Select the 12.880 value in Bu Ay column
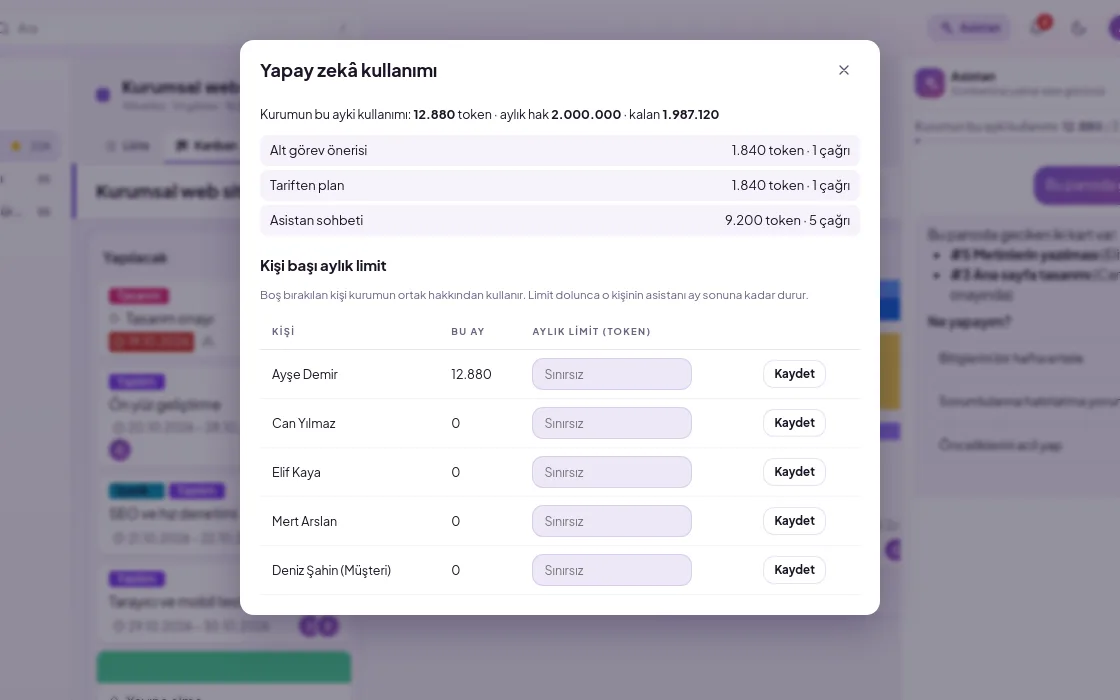Image resolution: width=1120 pixels, height=700 pixels. (x=471, y=374)
